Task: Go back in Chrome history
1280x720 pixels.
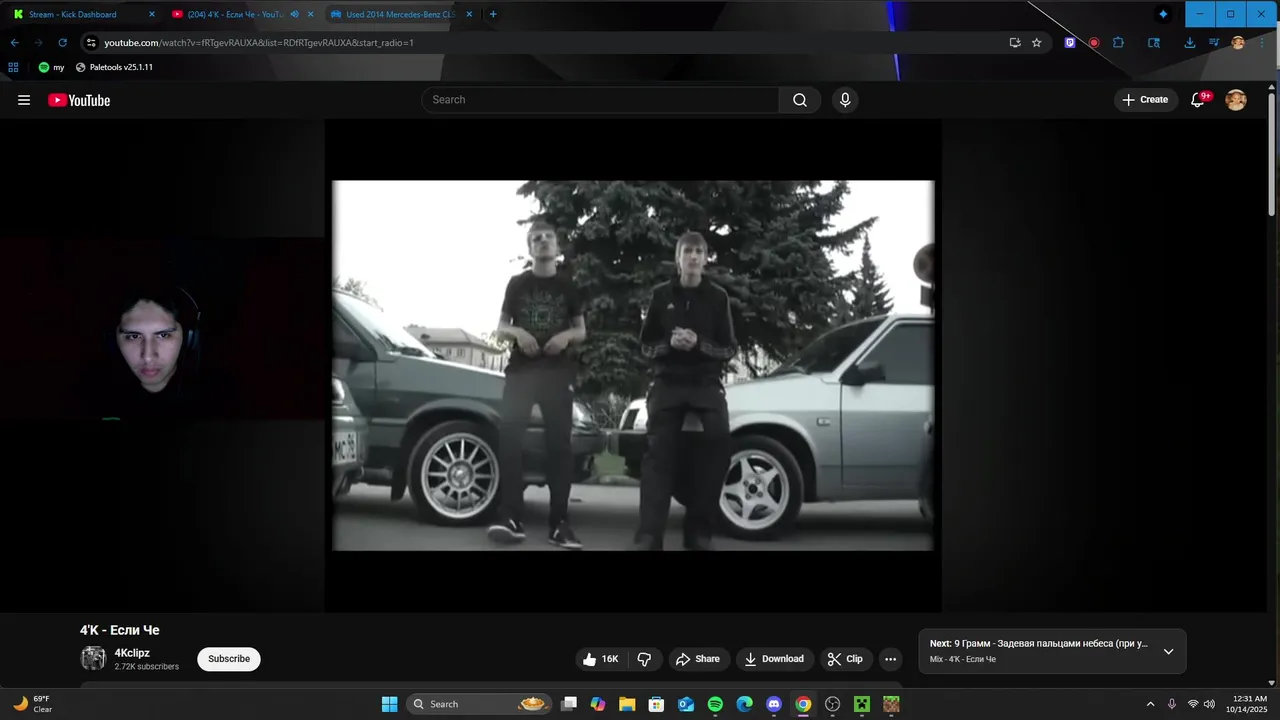Action: pos(14,43)
